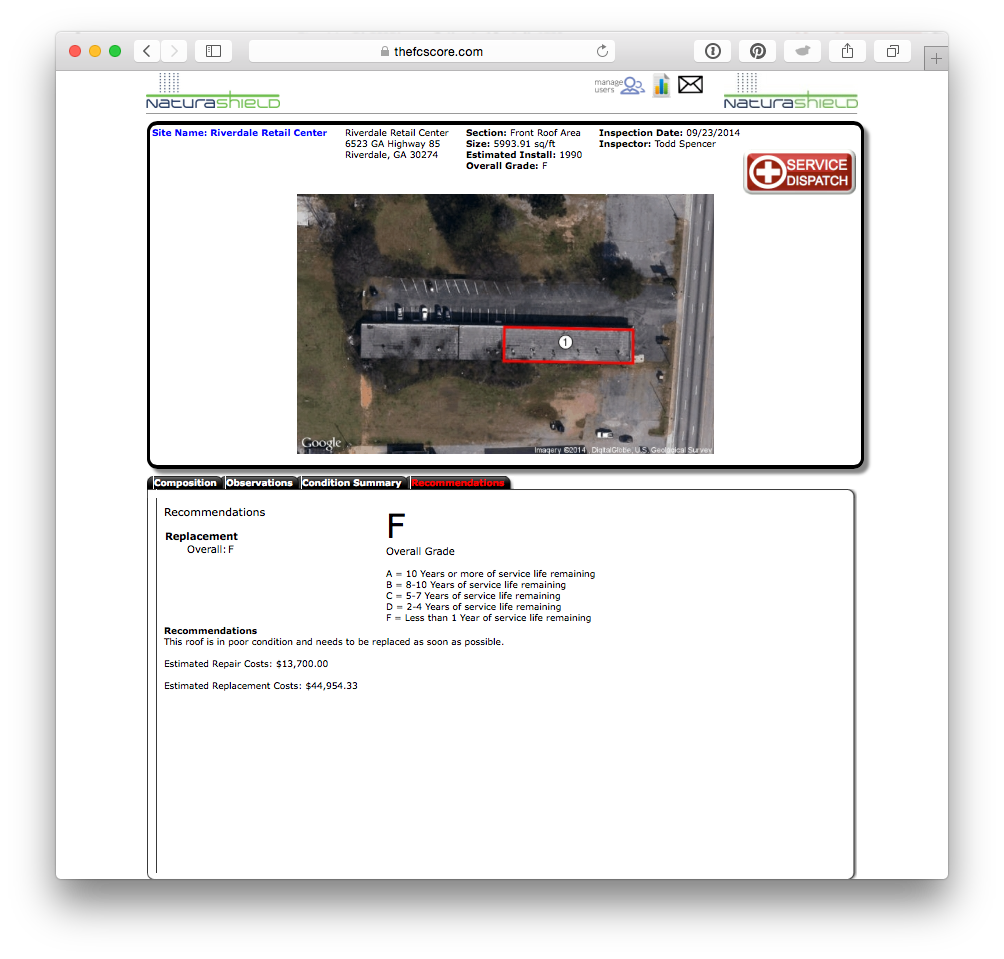Viewport: 1004px width, 959px height.
Task: Click the Safari back navigation arrow
Action: [146, 50]
